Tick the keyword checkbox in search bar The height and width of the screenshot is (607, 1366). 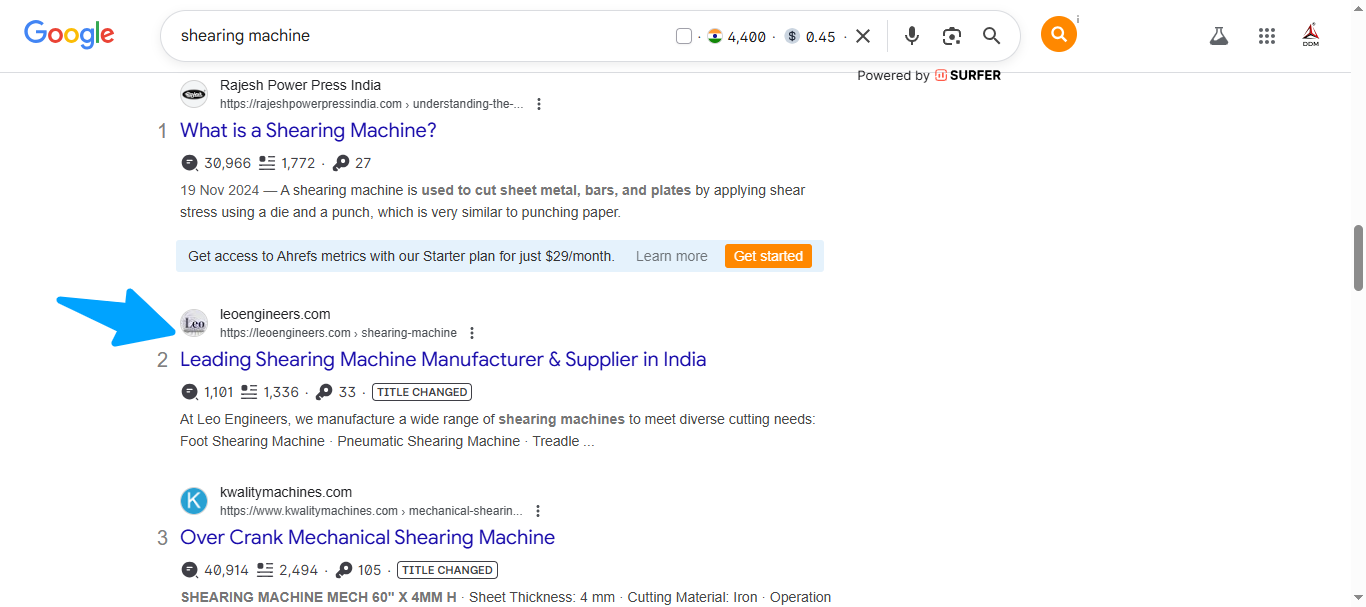[684, 37]
